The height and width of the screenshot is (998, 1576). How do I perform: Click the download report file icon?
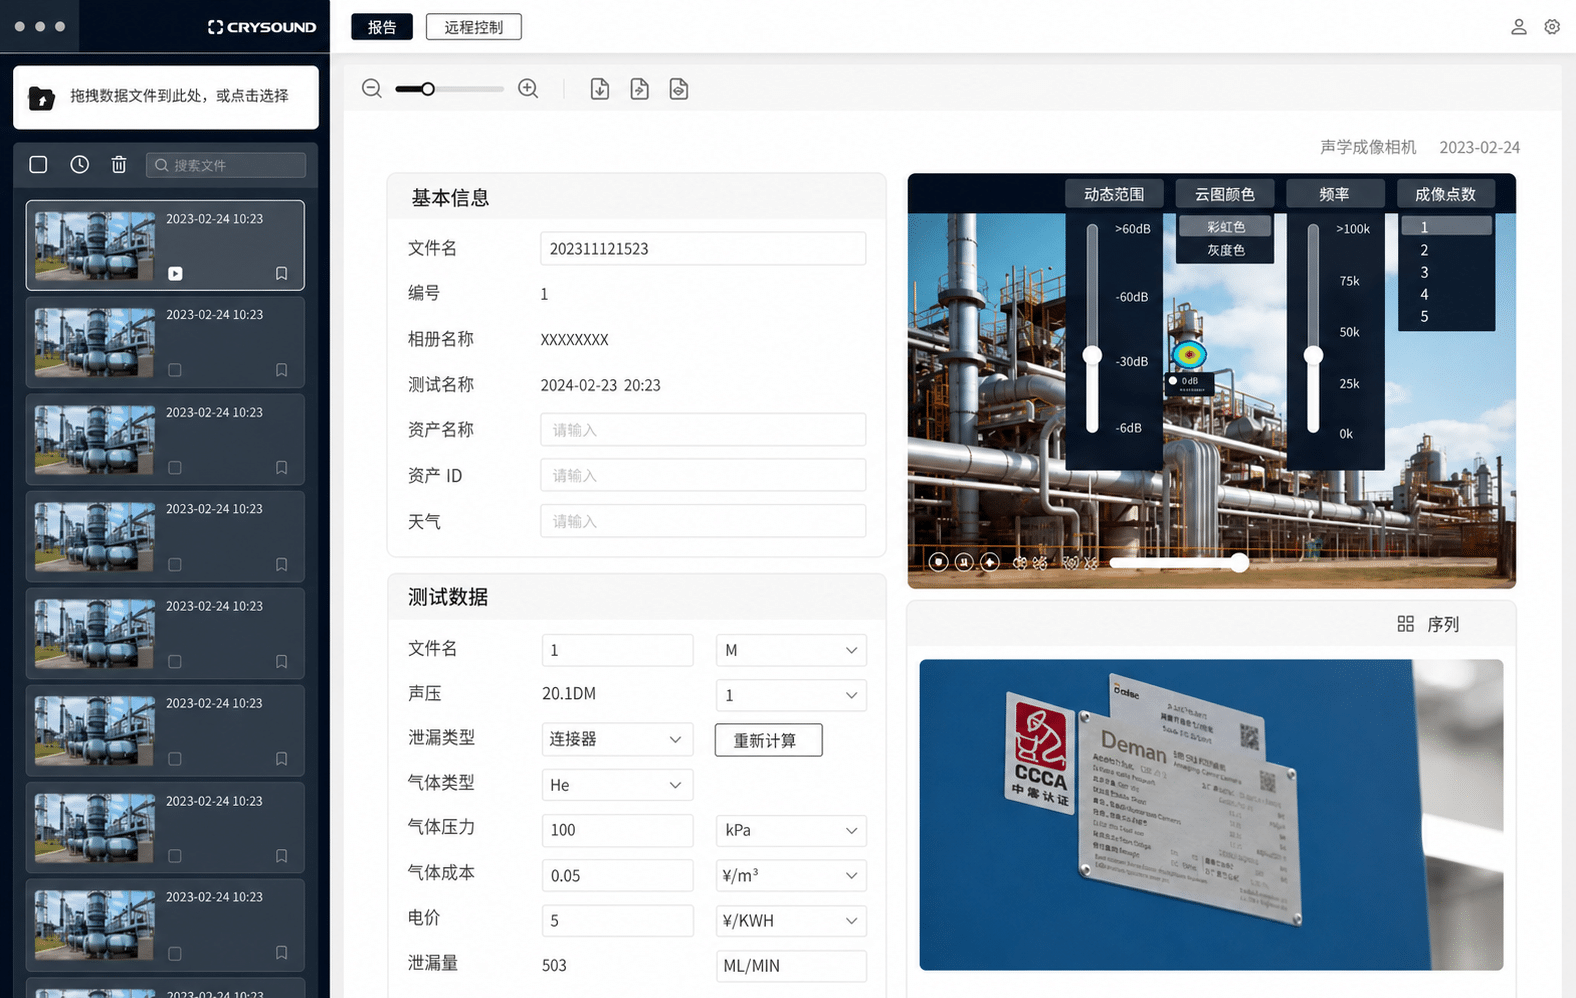click(600, 89)
